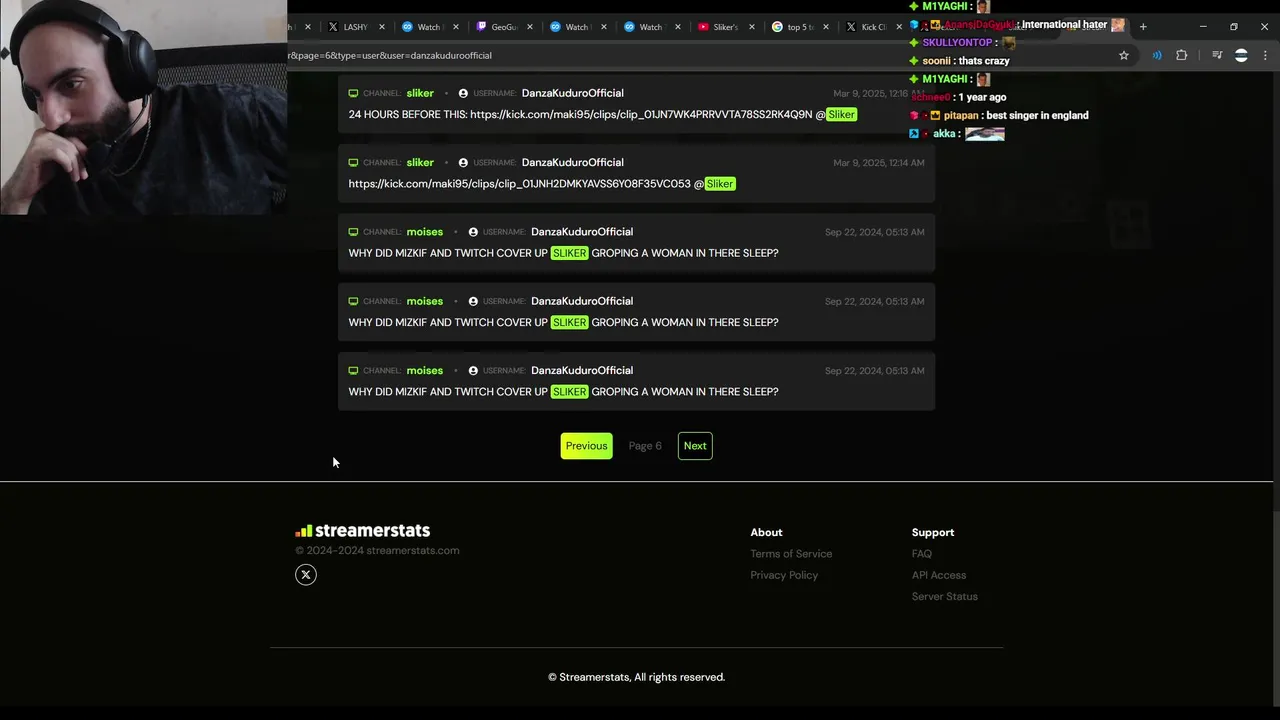
Task: Switch to the Sliker's YouTube tab
Action: (x=725, y=27)
